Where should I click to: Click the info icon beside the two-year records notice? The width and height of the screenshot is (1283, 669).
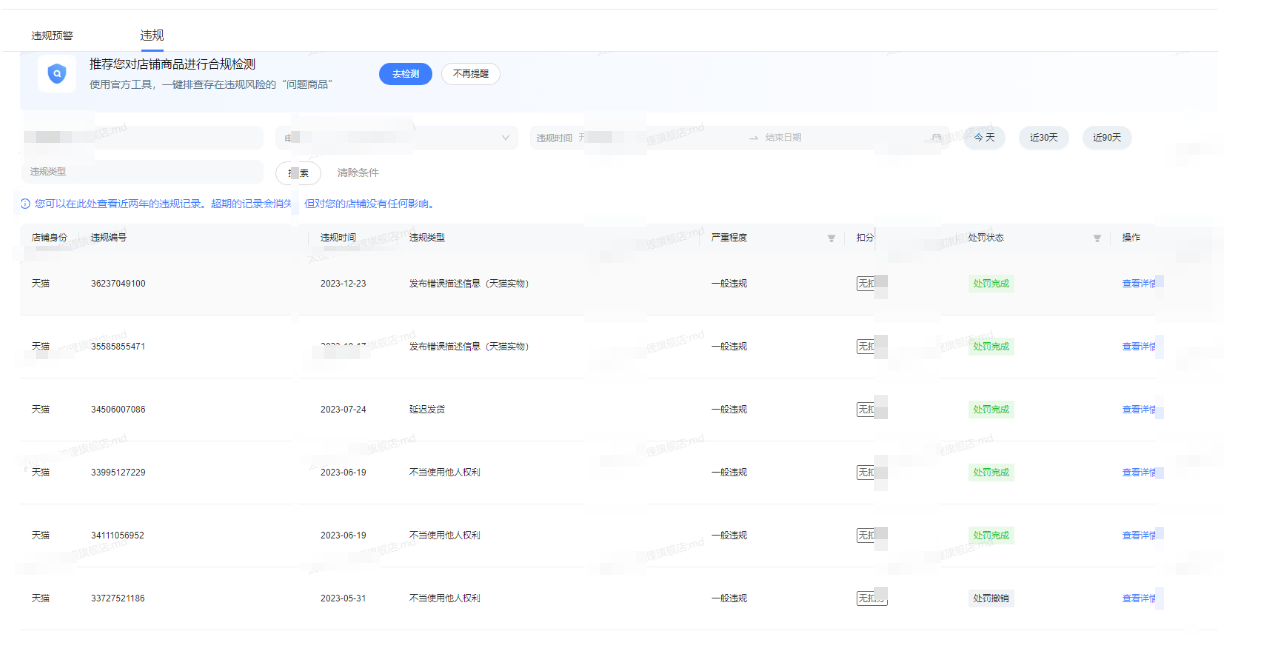[25, 204]
